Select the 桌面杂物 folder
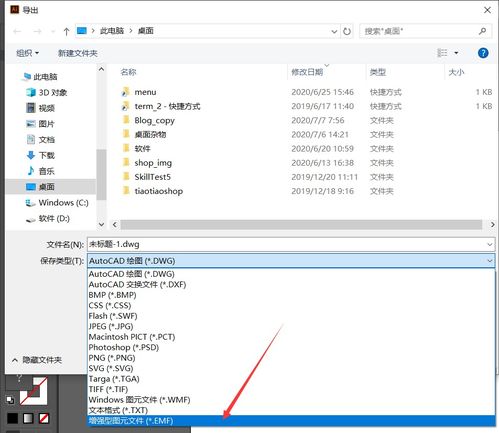499x433 pixels. coord(150,134)
